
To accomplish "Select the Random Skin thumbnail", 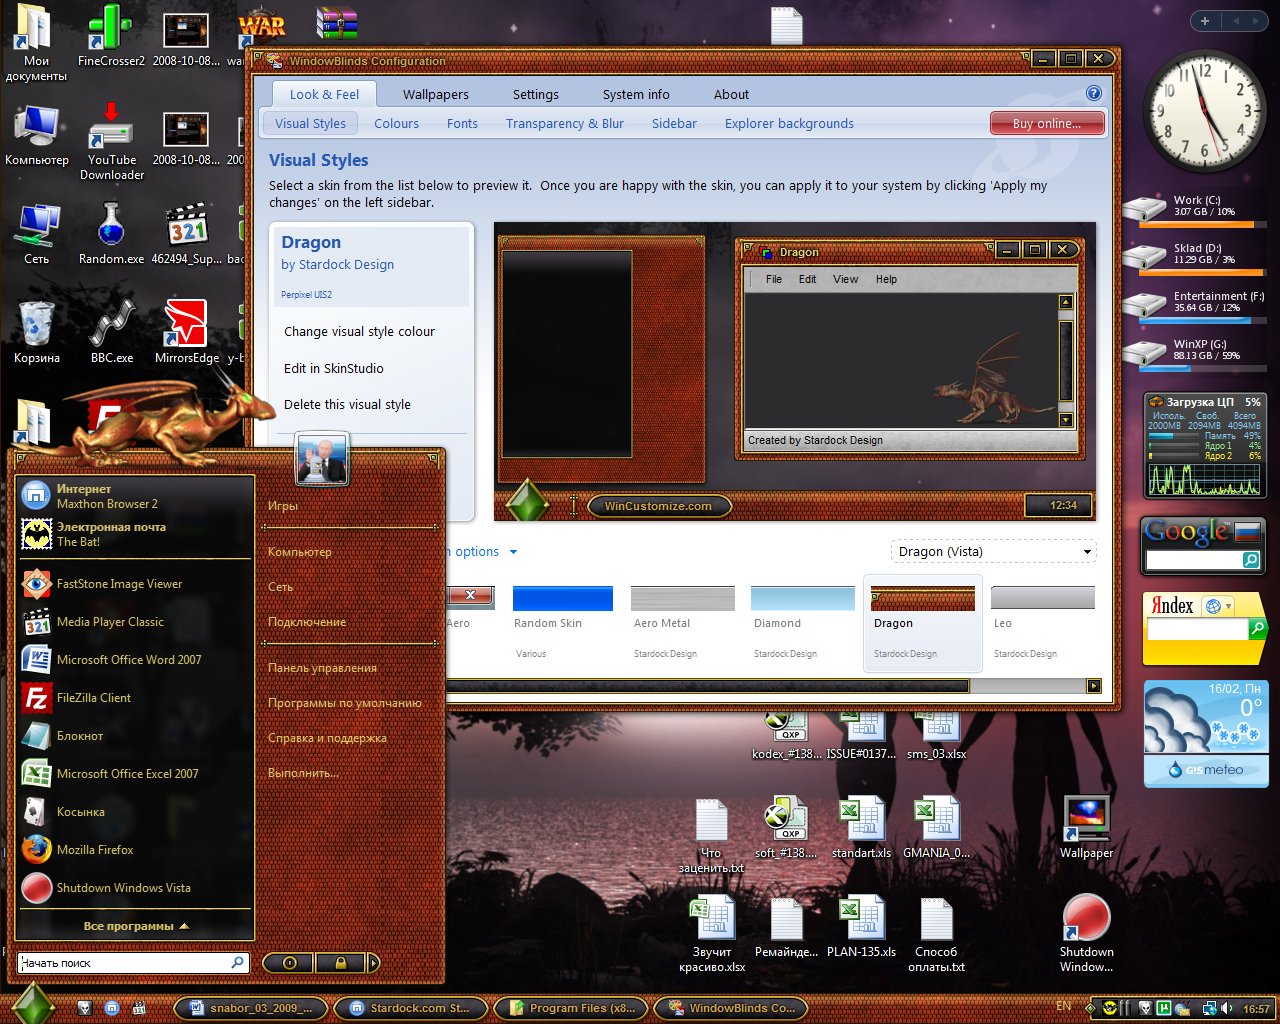I will tap(562, 622).
